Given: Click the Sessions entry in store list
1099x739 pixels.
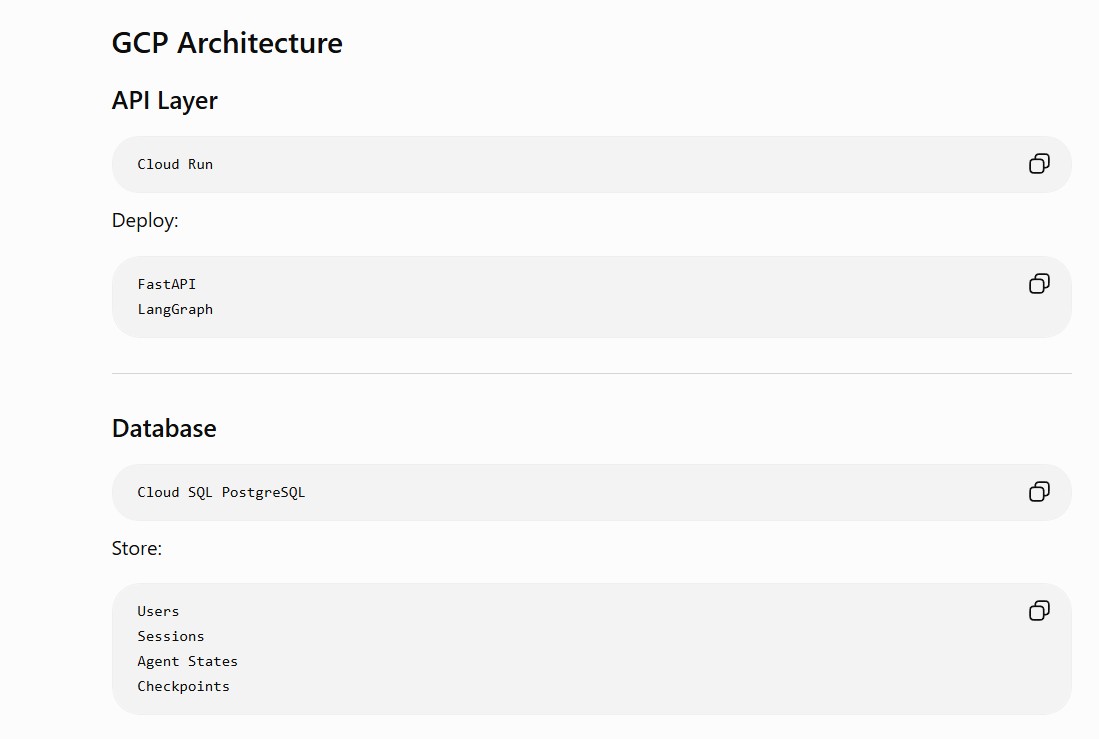Looking at the screenshot, I should [171, 637].
